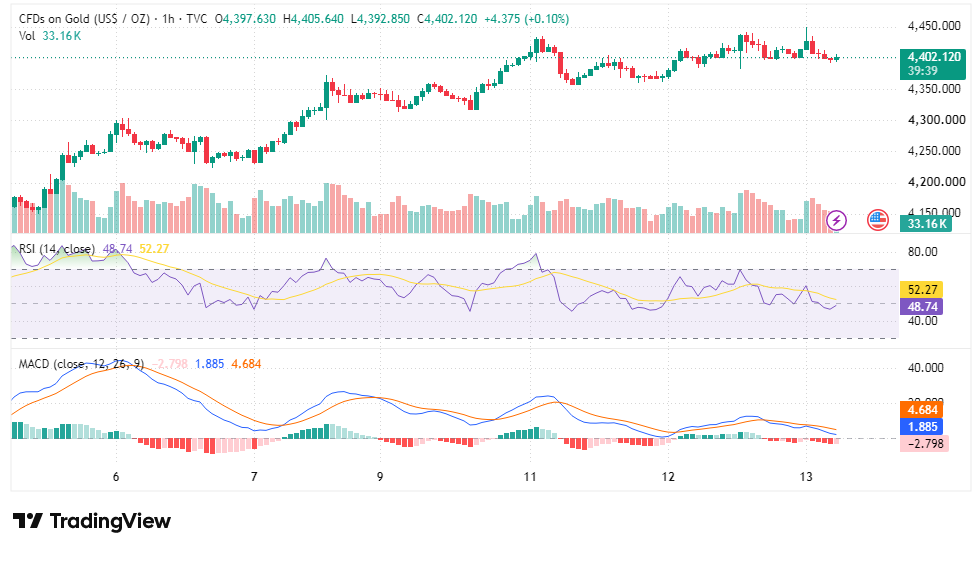The height and width of the screenshot is (574, 980).
Task: Open the TradingView logo link
Action: 92,521
